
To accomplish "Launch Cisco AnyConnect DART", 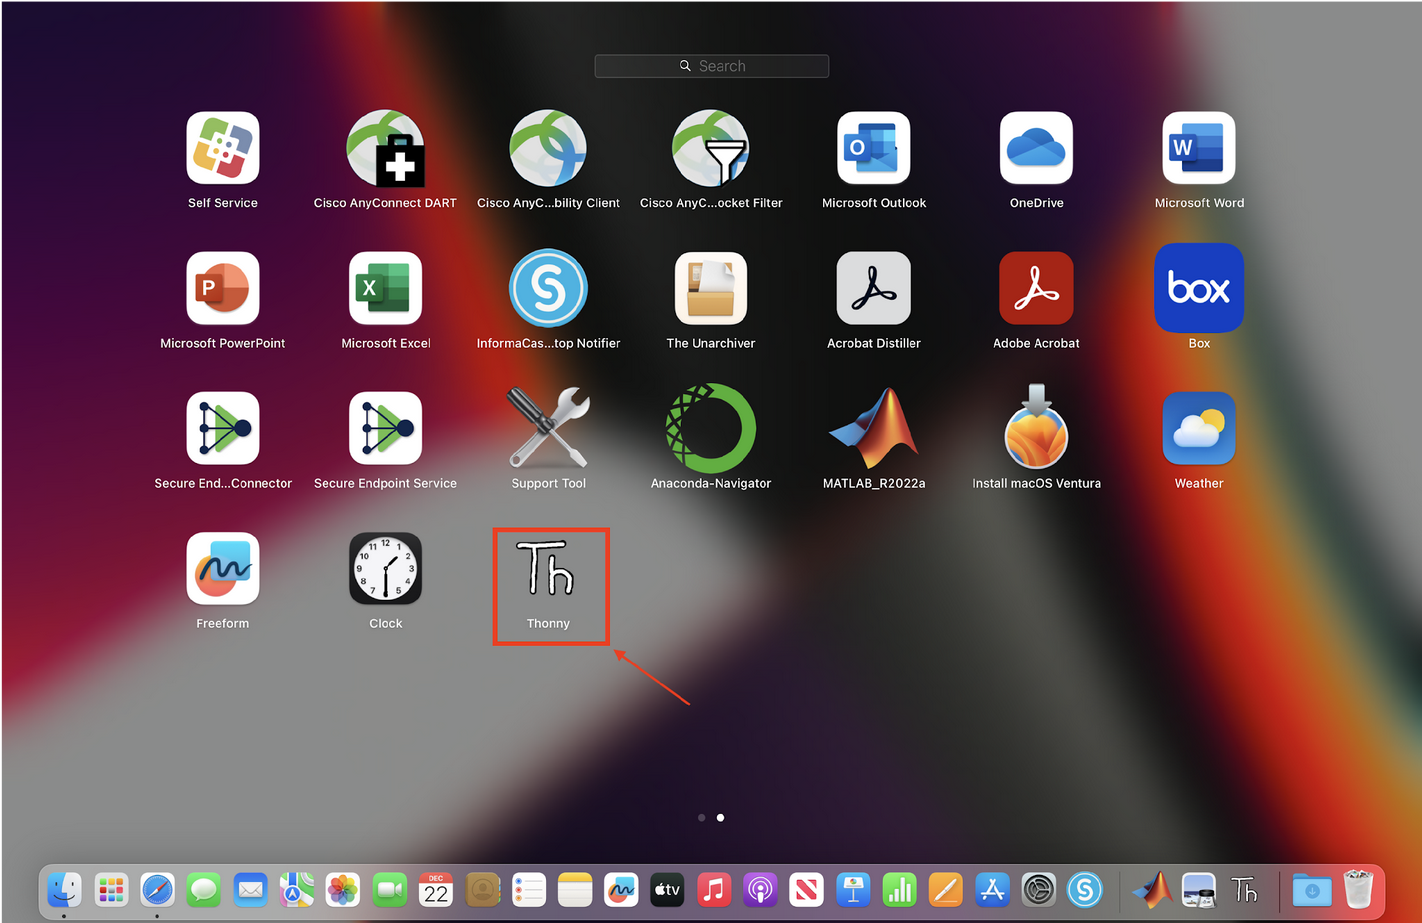I will pyautogui.click(x=386, y=148).
